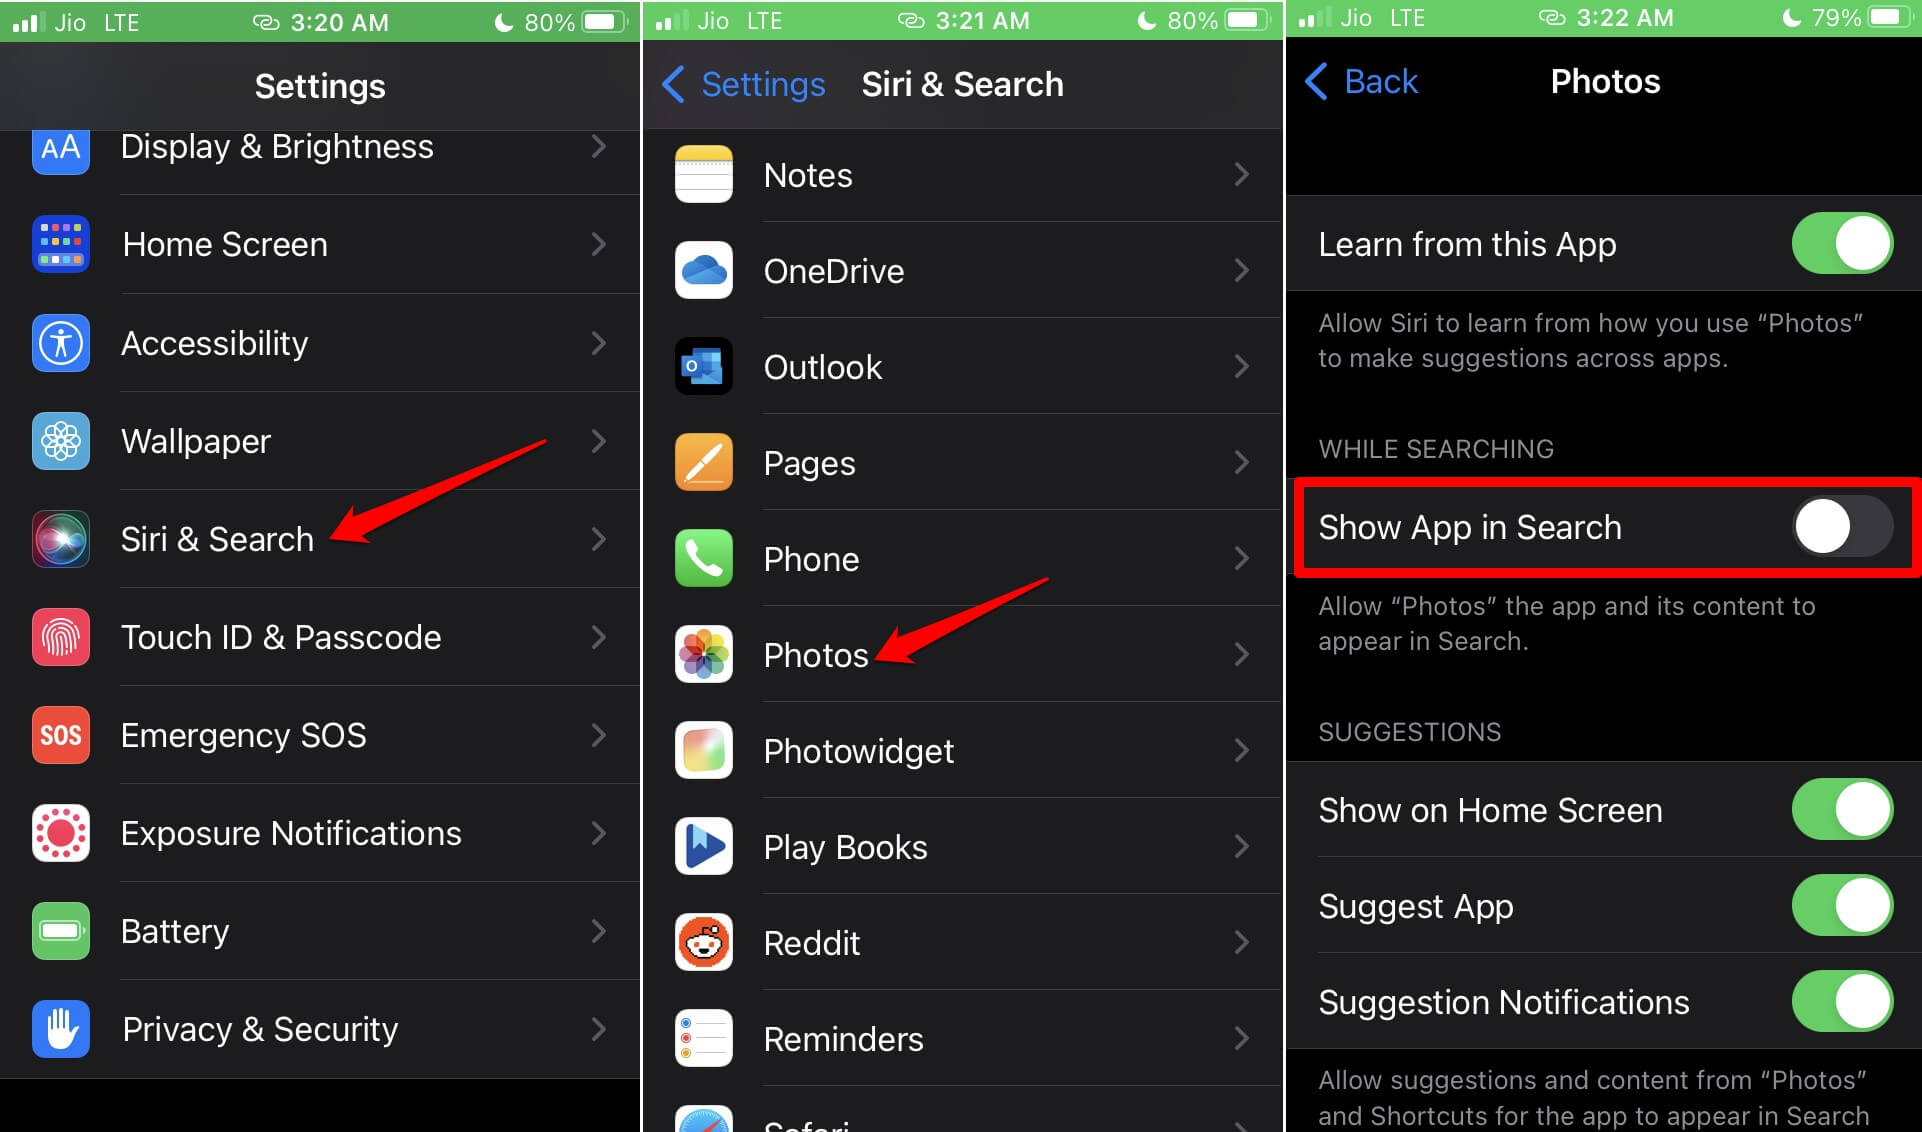Open Outlook app settings
1922x1132 pixels.
(962, 367)
